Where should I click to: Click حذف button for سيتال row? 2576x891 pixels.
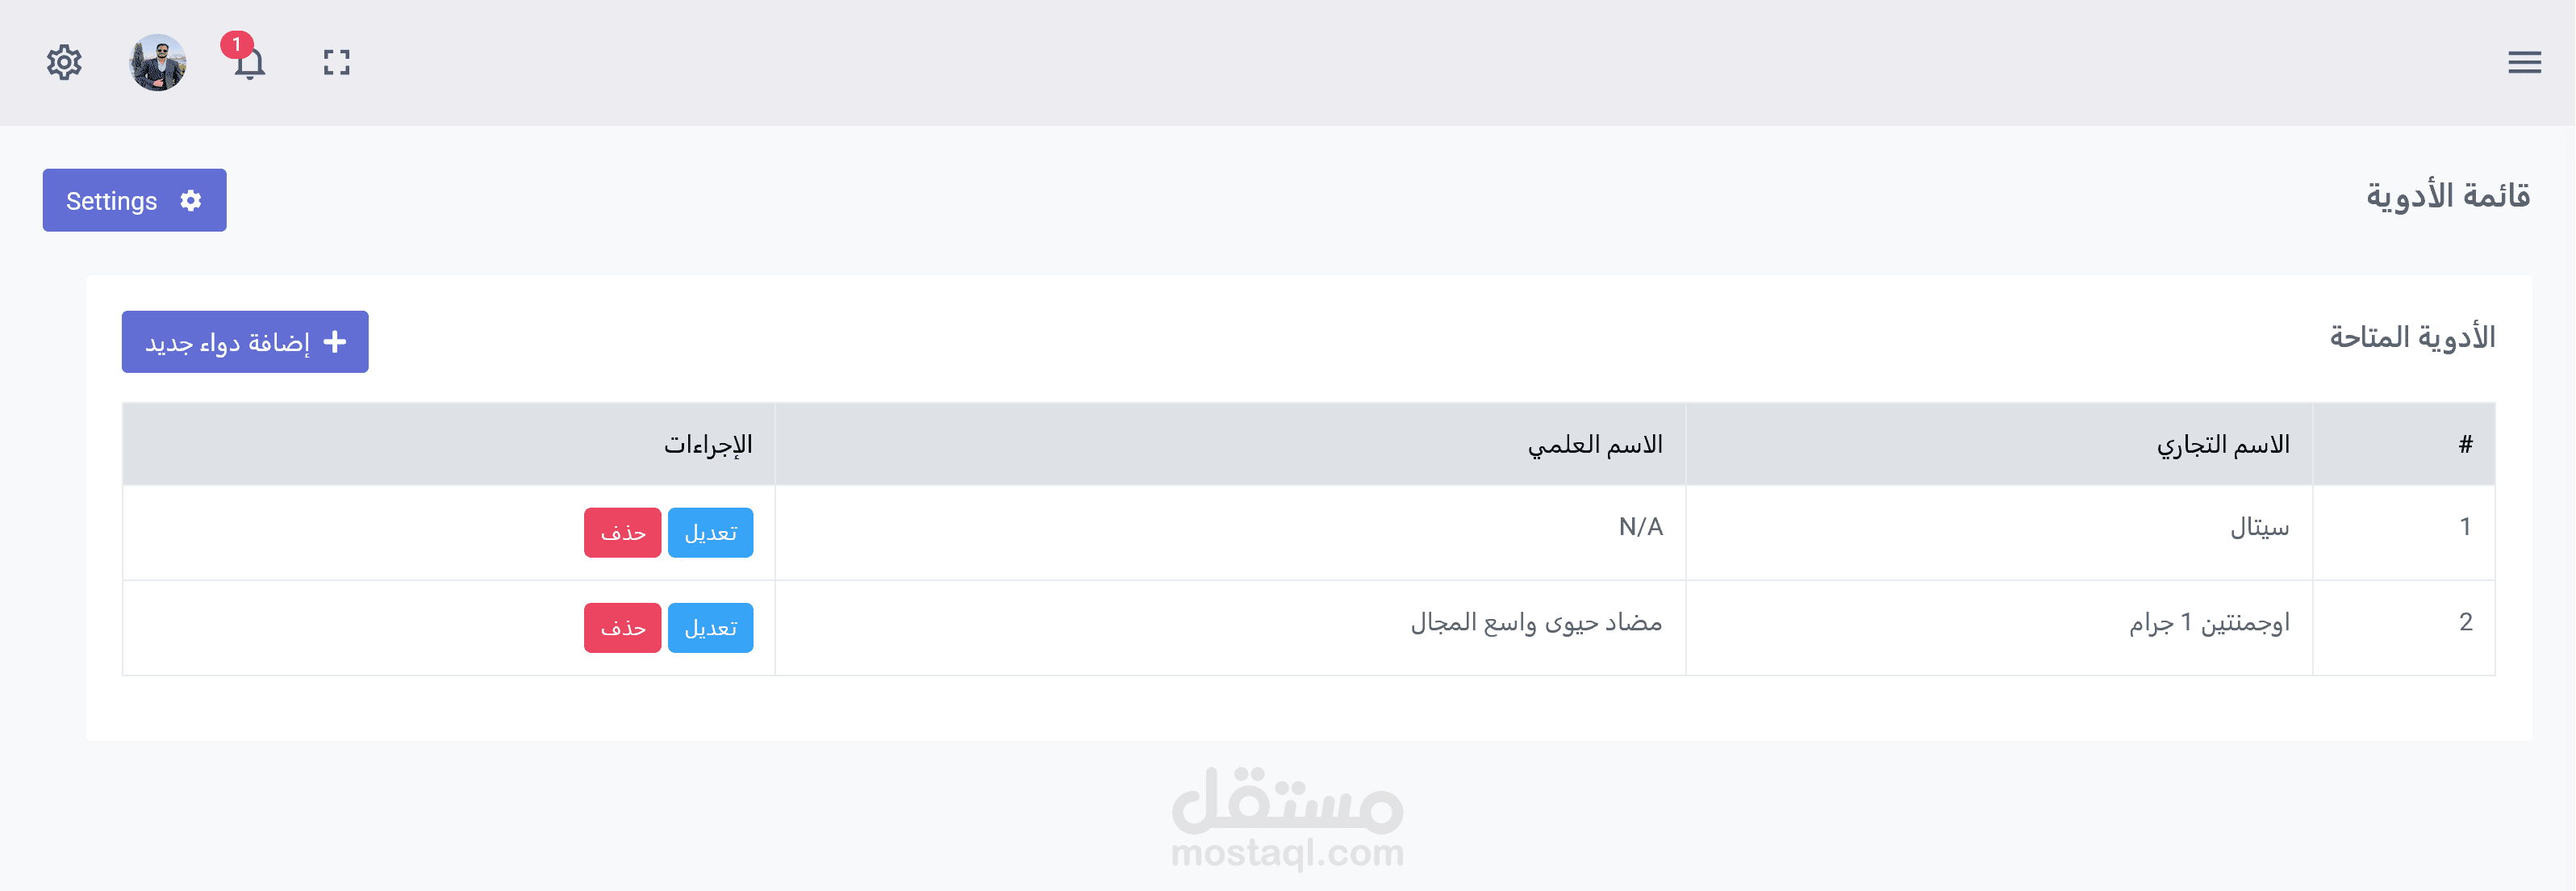(622, 532)
